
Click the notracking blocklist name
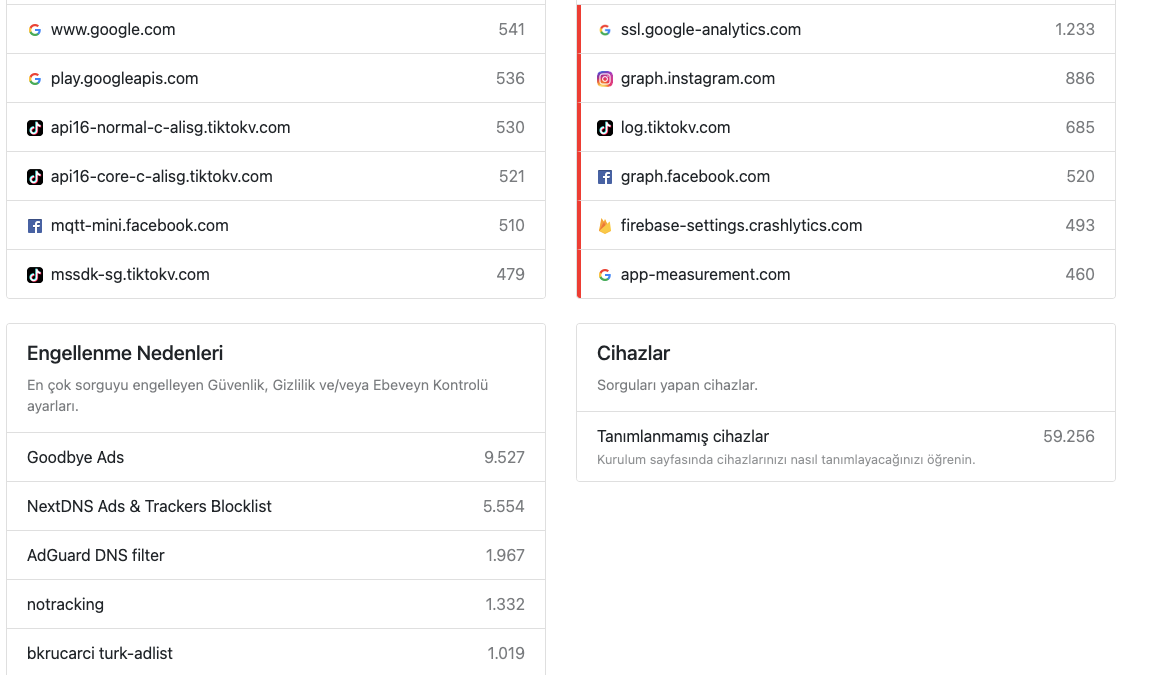[x=65, y=605]
